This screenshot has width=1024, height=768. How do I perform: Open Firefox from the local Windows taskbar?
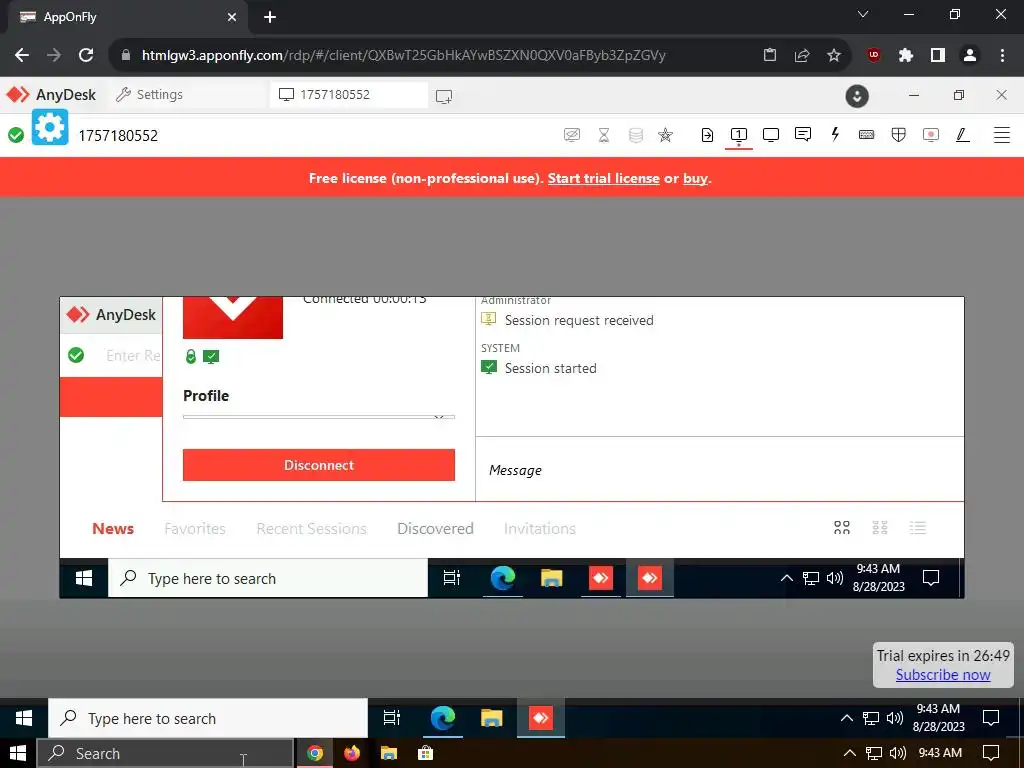click(x=352, y=754)
